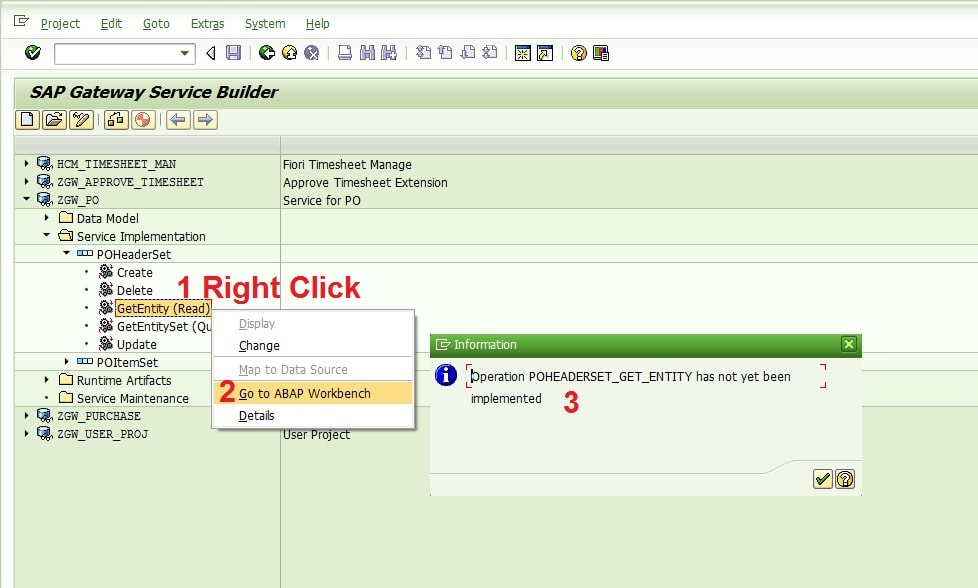
Task: Click the Previous Page icon
Action: (445, 53)
